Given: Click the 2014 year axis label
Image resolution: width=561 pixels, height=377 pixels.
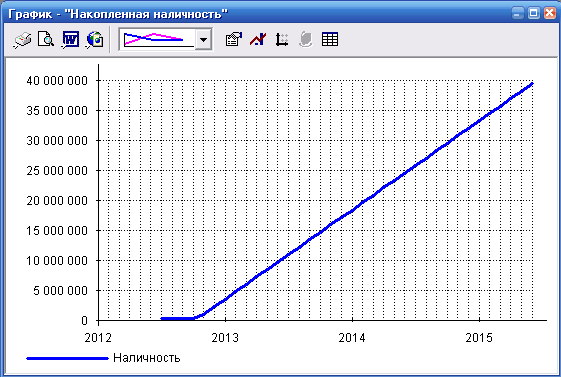Looking at the screenshot, I should (352, 338).
